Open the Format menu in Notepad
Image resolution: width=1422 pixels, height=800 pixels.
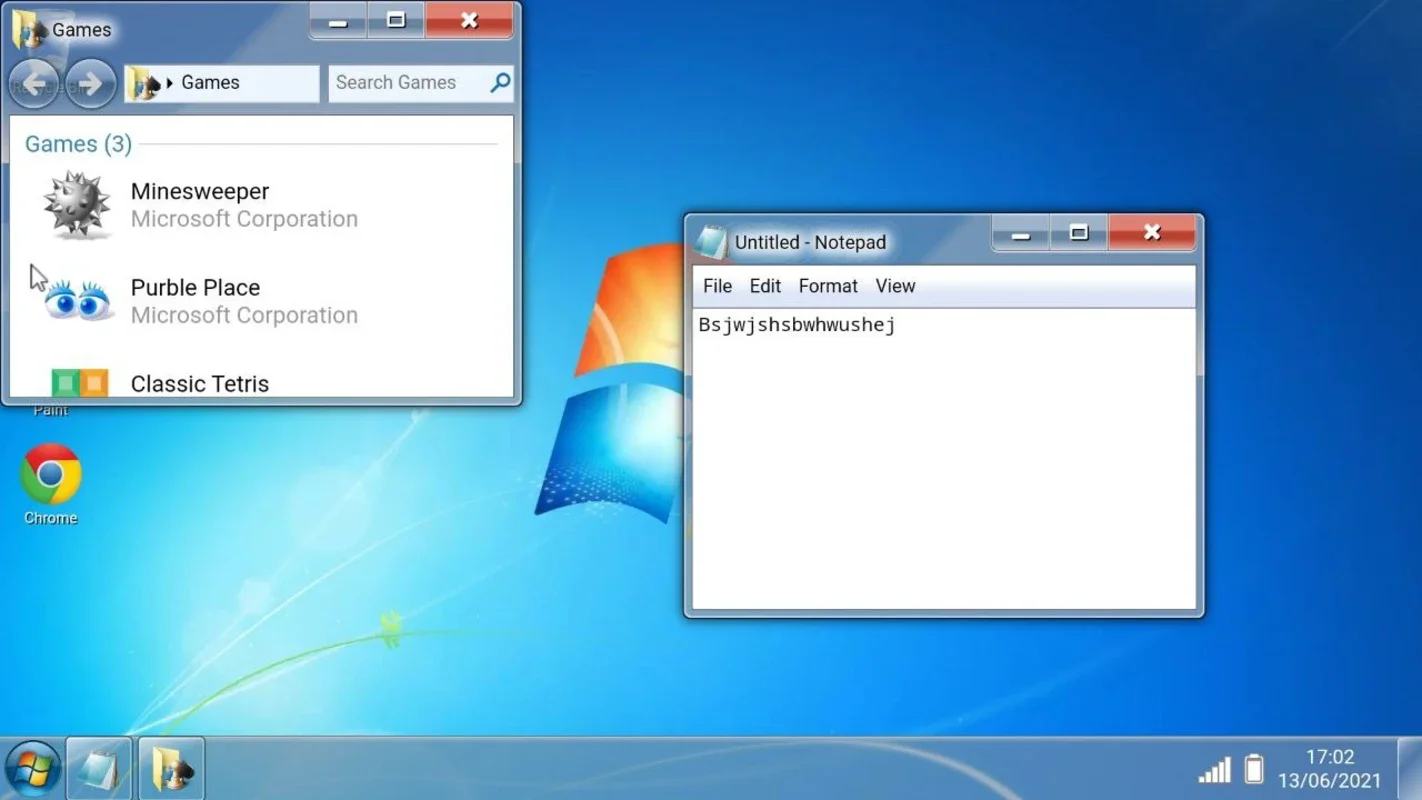pos(828,286)
